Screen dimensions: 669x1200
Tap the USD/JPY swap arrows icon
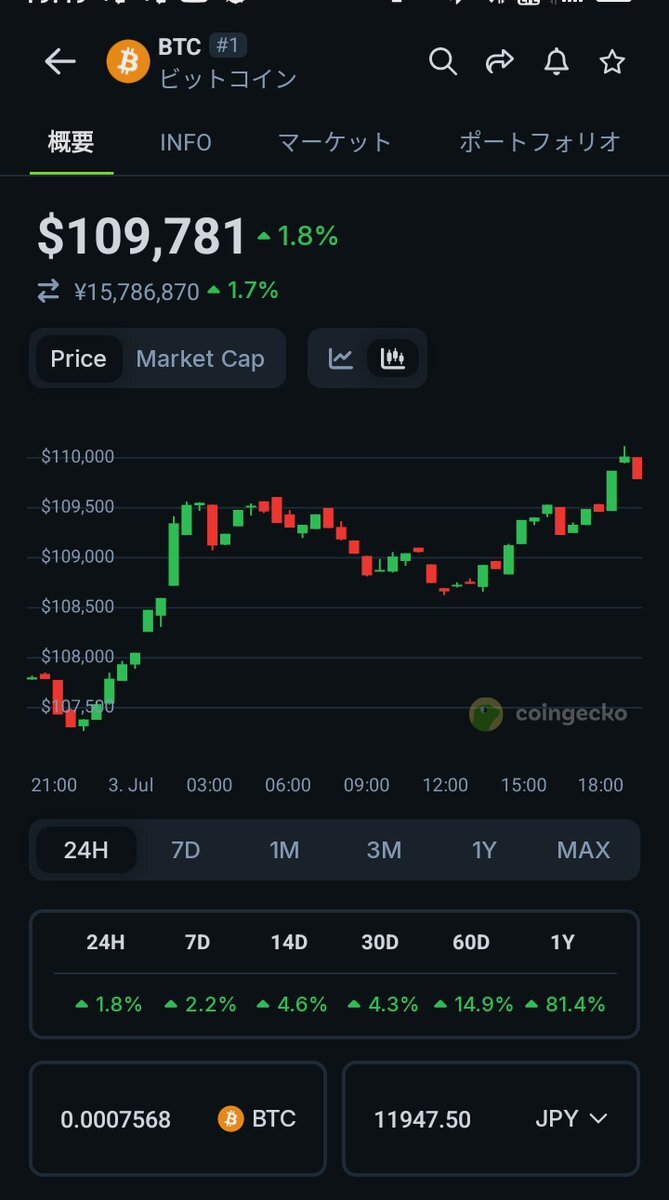48,291
